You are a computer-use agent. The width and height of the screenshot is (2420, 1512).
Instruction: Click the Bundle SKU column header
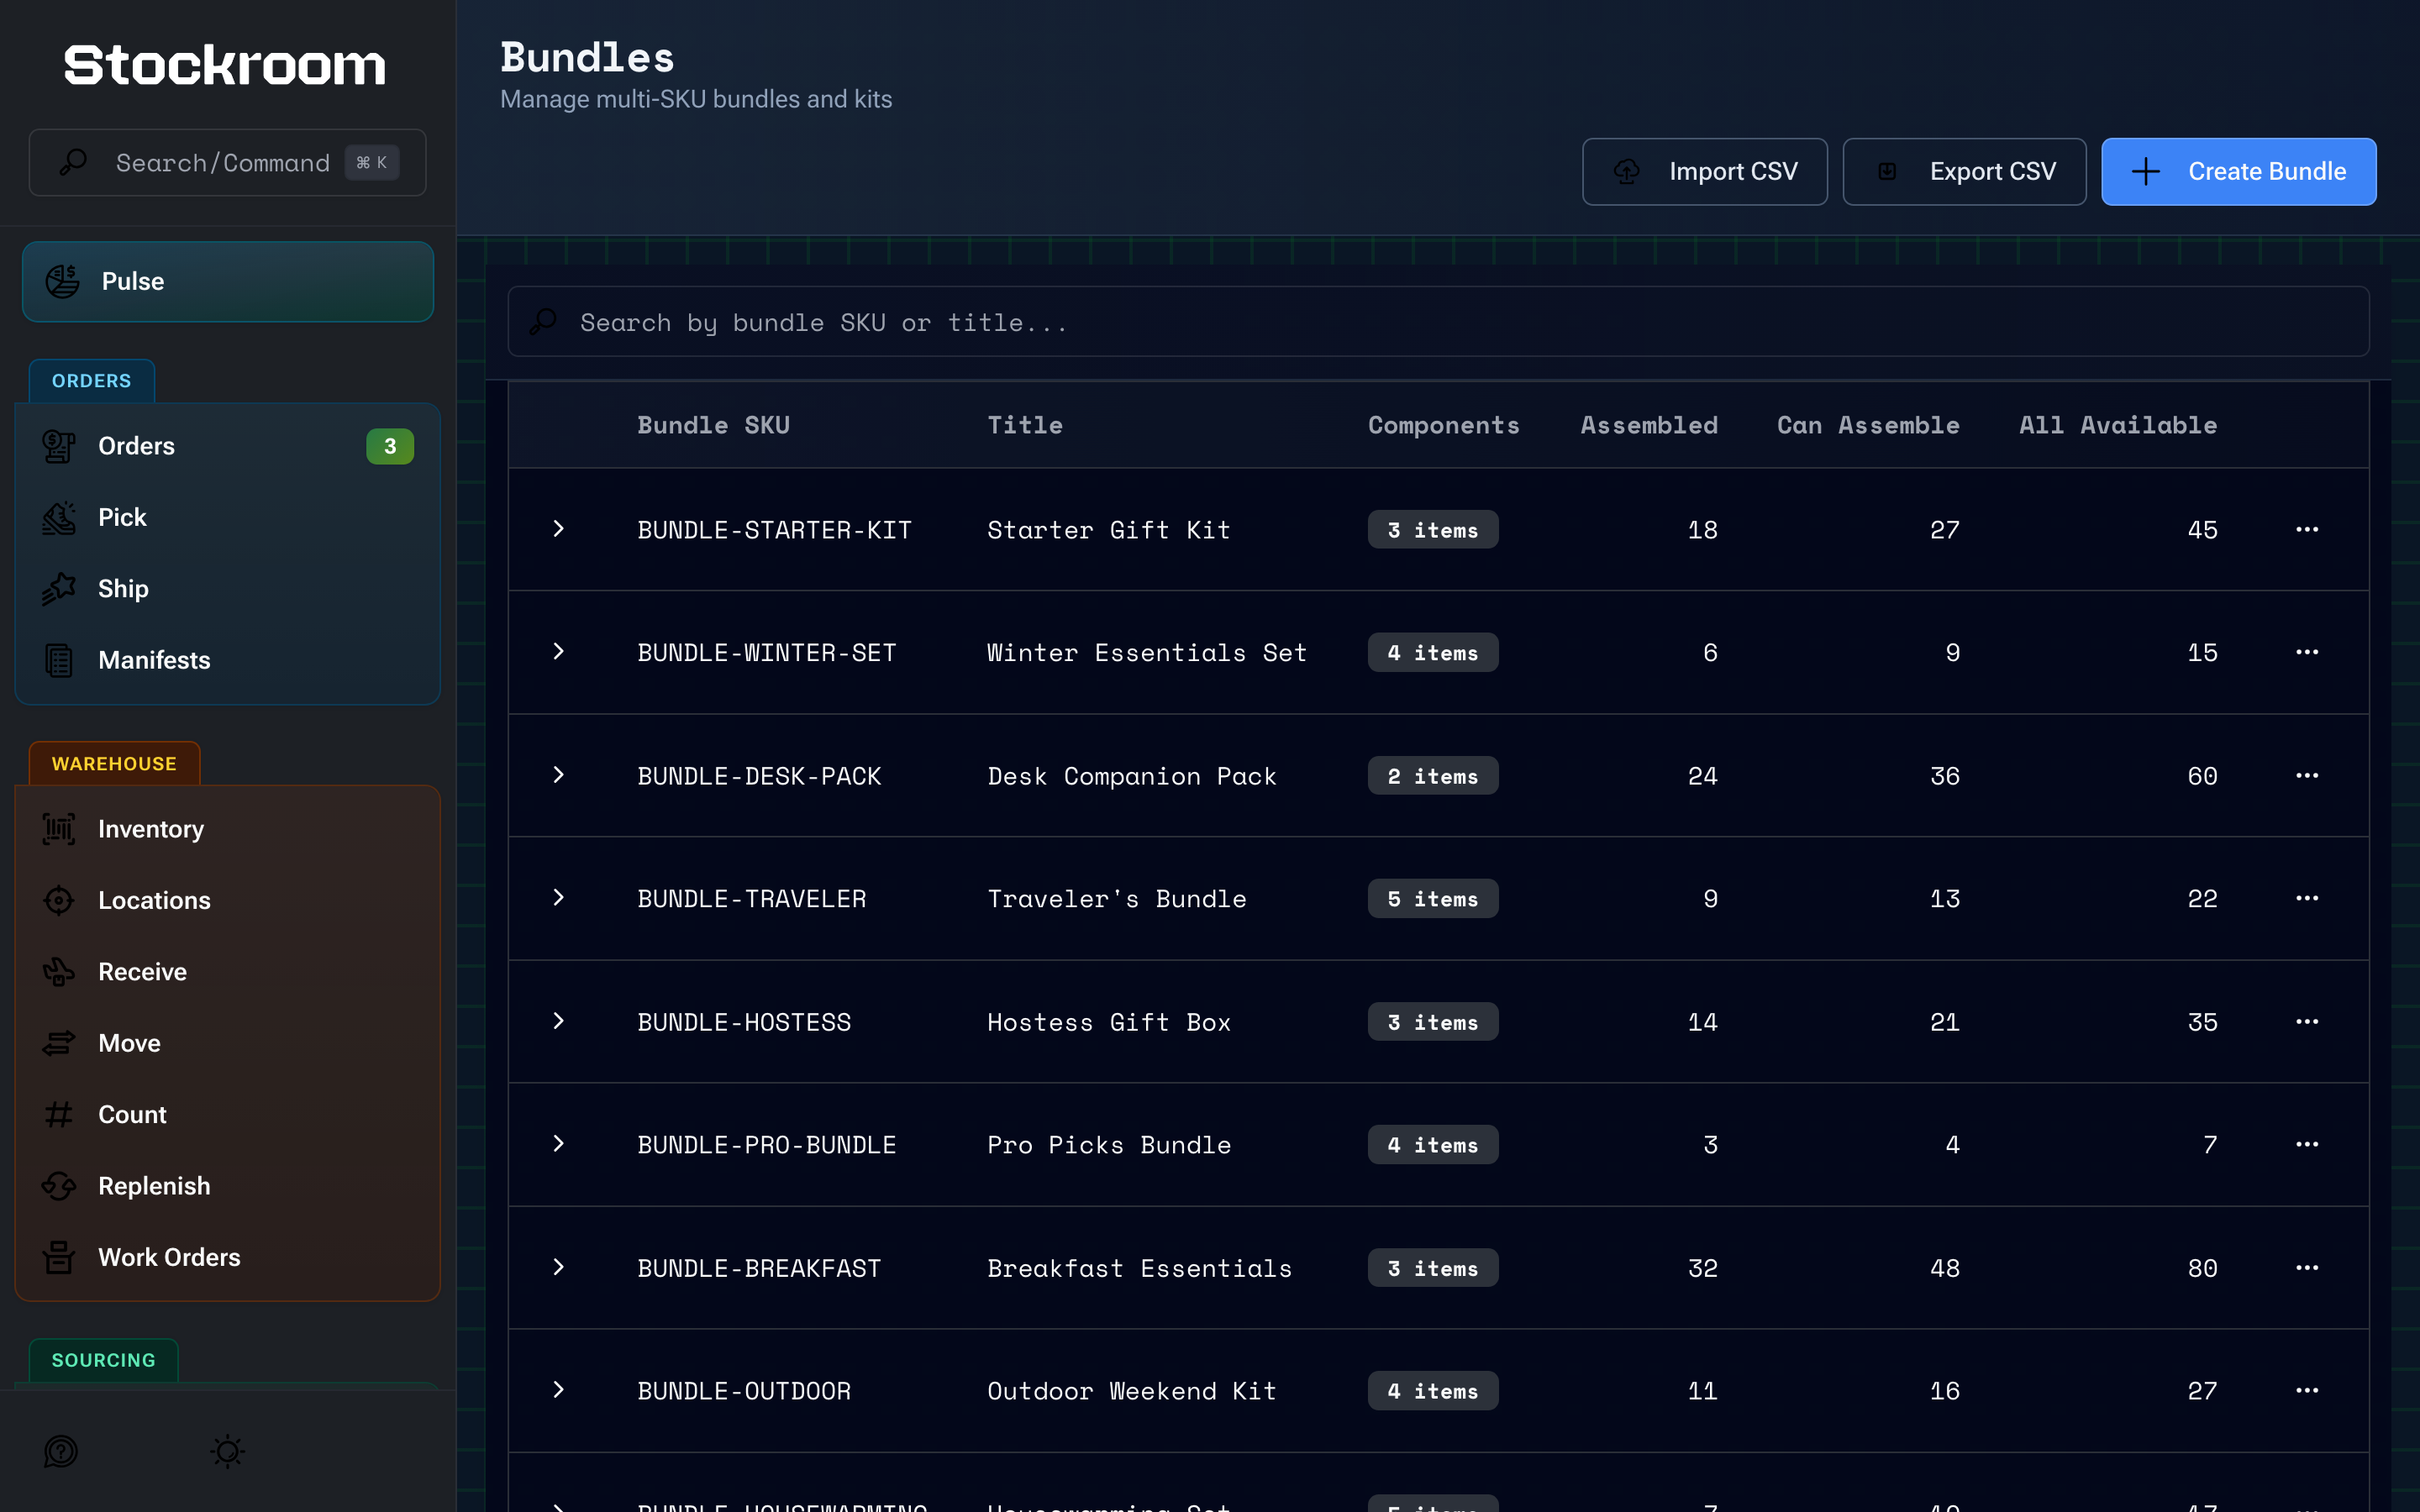pyautogui.click(x=714, y=425)
